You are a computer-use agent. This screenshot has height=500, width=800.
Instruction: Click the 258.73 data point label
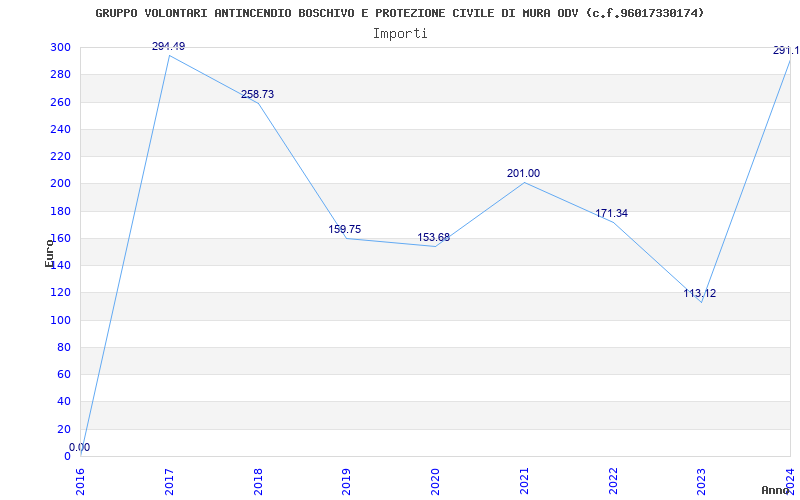258,94
